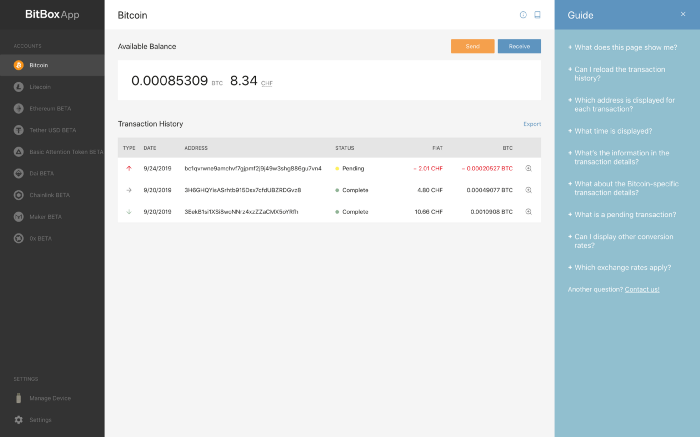Open the Litecoin account

[52, 87]
